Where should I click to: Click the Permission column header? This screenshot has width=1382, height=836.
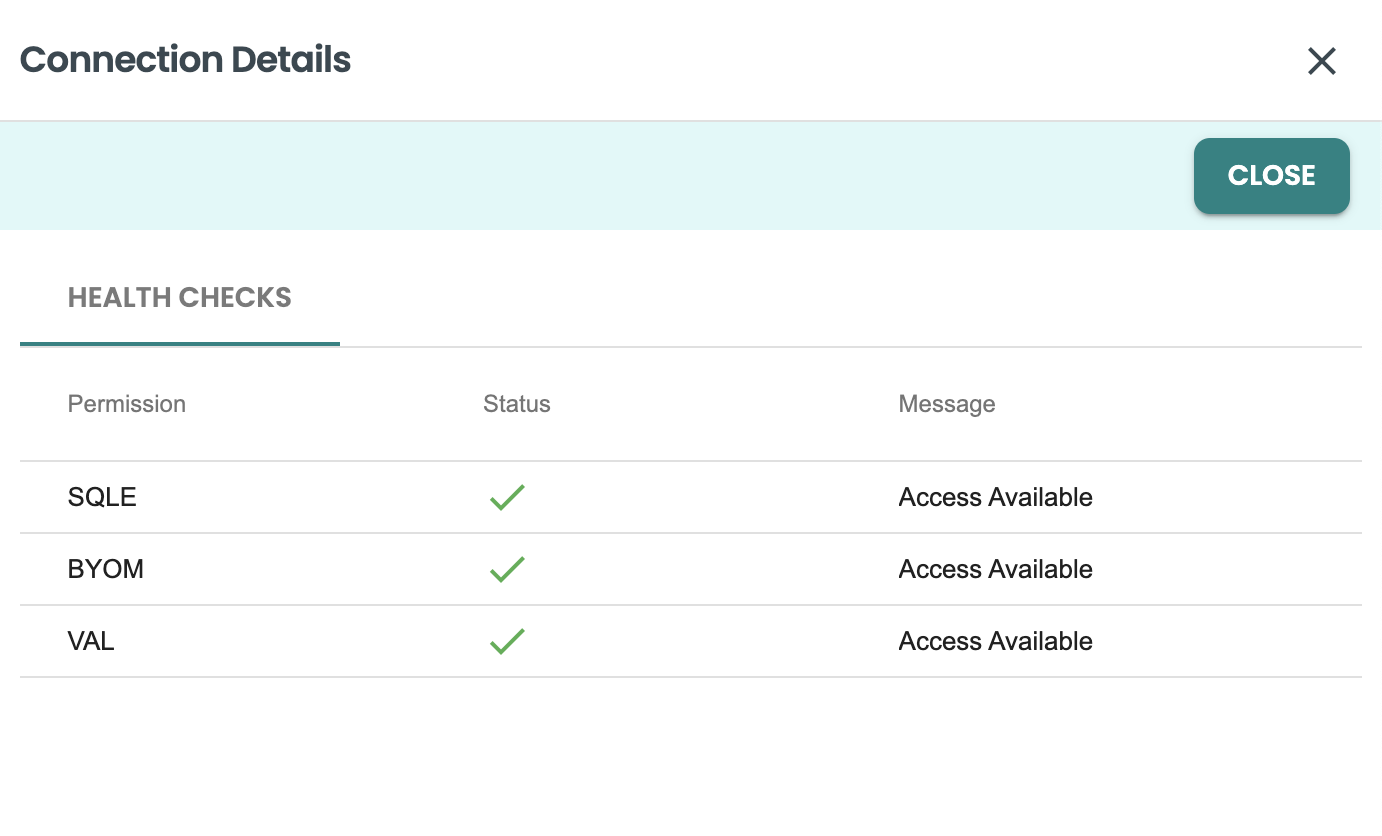tap(127, 404)
